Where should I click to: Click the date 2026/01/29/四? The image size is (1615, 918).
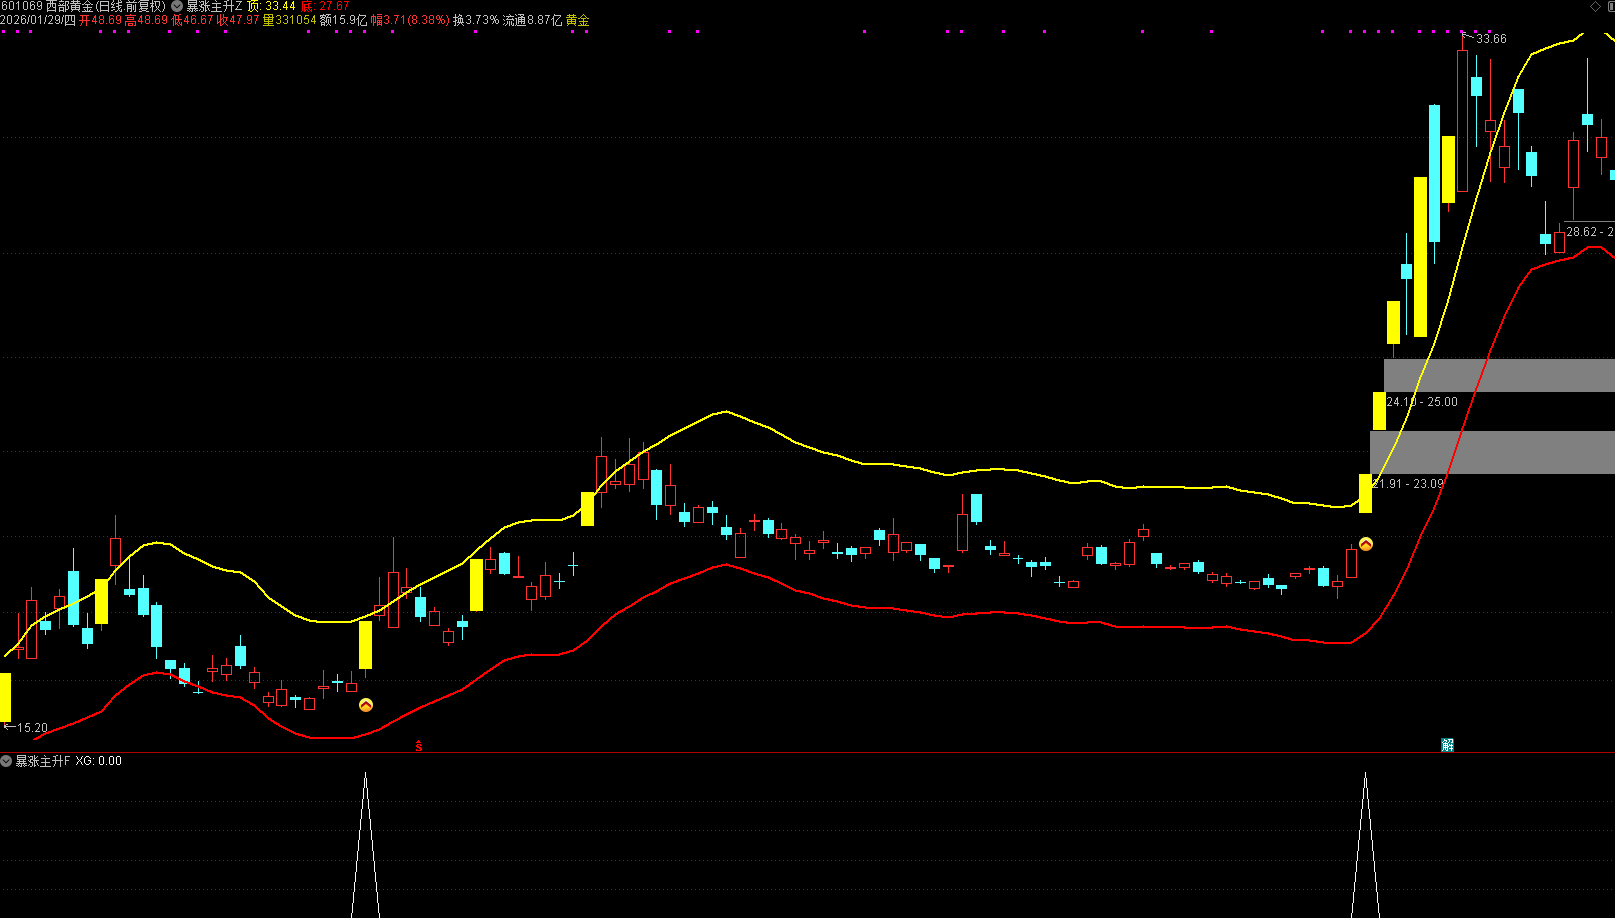[x=38, y=20]
